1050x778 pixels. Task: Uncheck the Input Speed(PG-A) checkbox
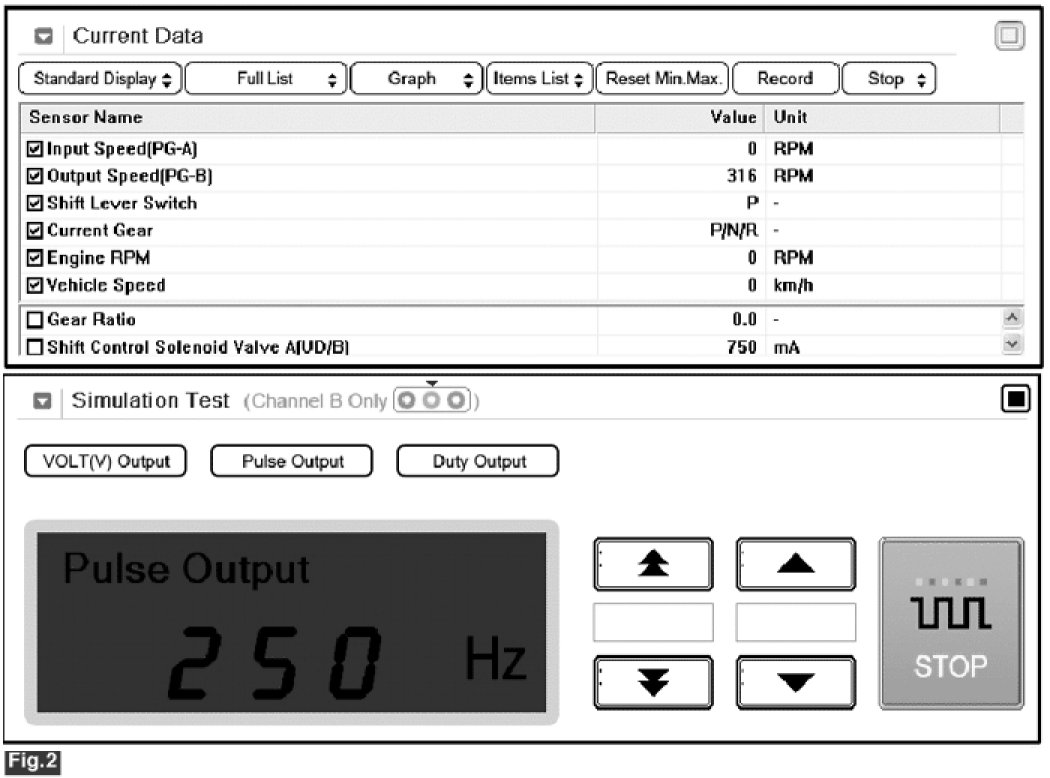pyautogui.click(x=36, y=149)
